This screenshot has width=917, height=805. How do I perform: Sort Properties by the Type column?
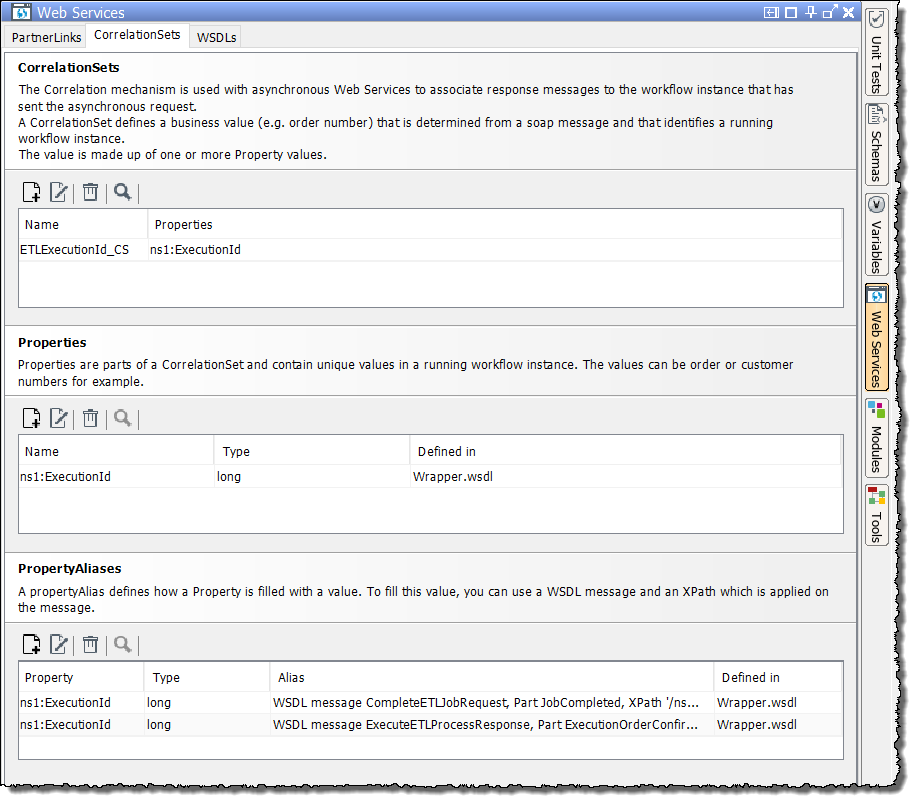point(310,452)
